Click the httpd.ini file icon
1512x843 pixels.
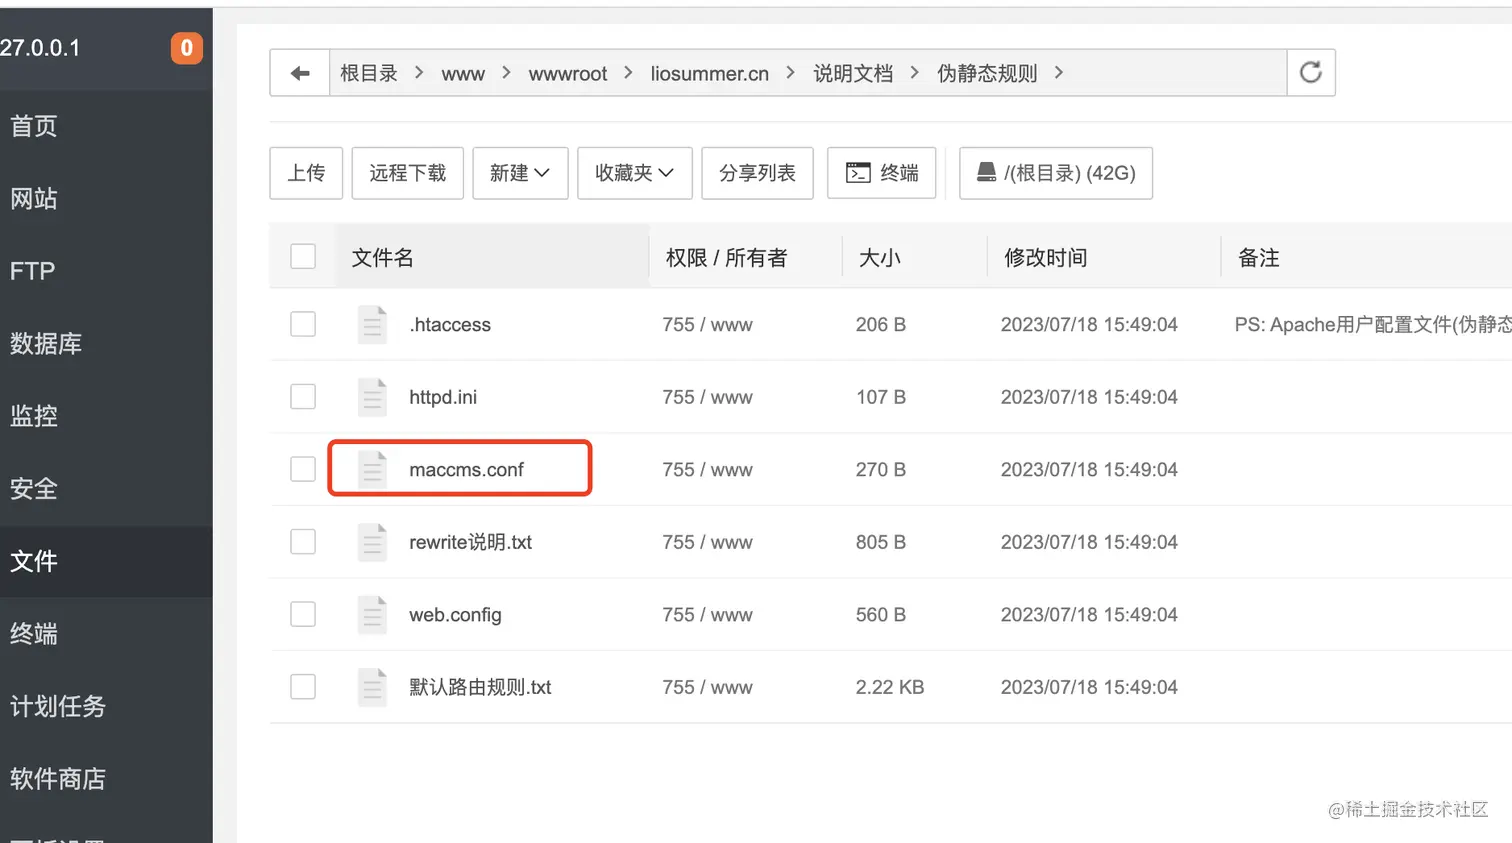pyautogui.click(x=372, y=397)
